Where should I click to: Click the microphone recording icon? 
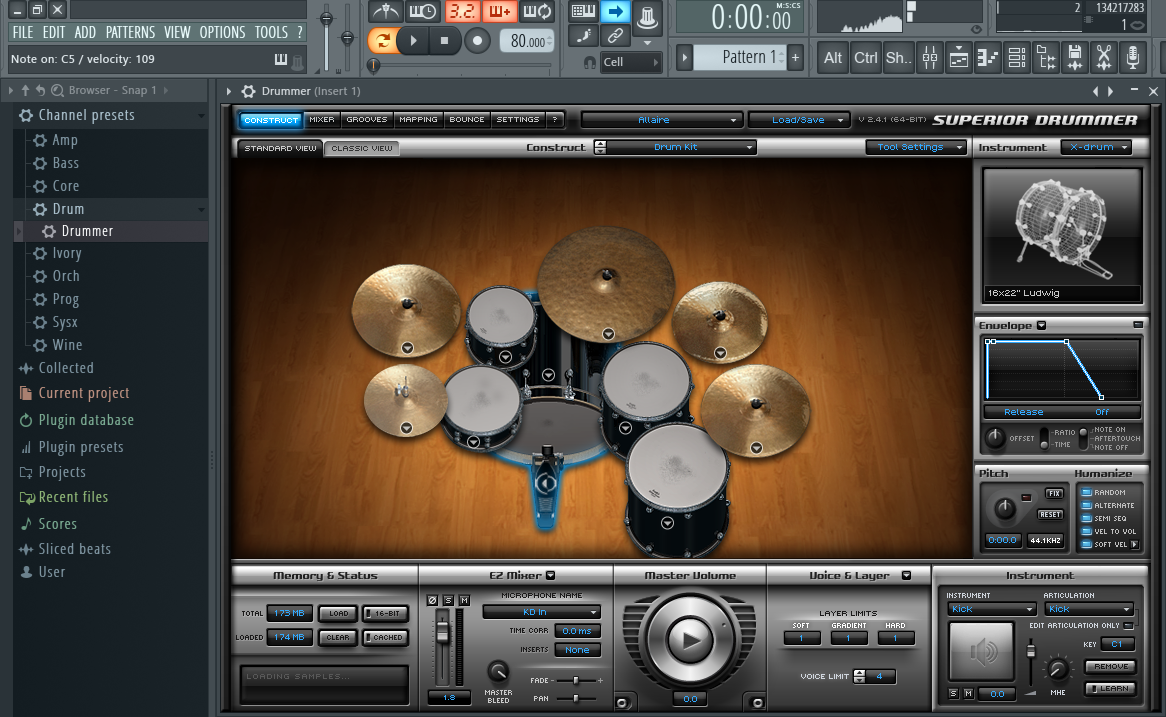(x=1132, y=57)
